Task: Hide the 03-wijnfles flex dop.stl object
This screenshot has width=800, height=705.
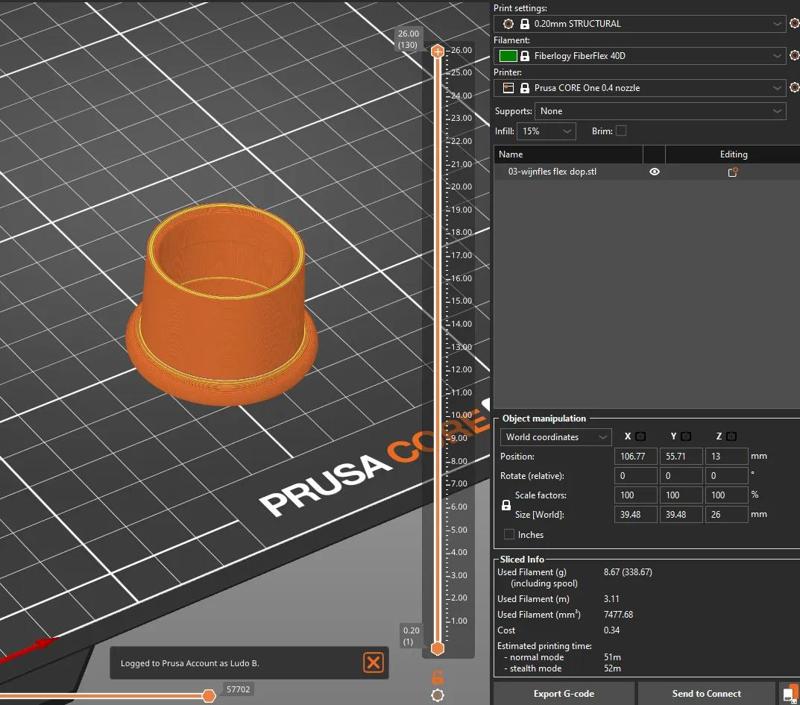Action: click(x=654, y=172)
